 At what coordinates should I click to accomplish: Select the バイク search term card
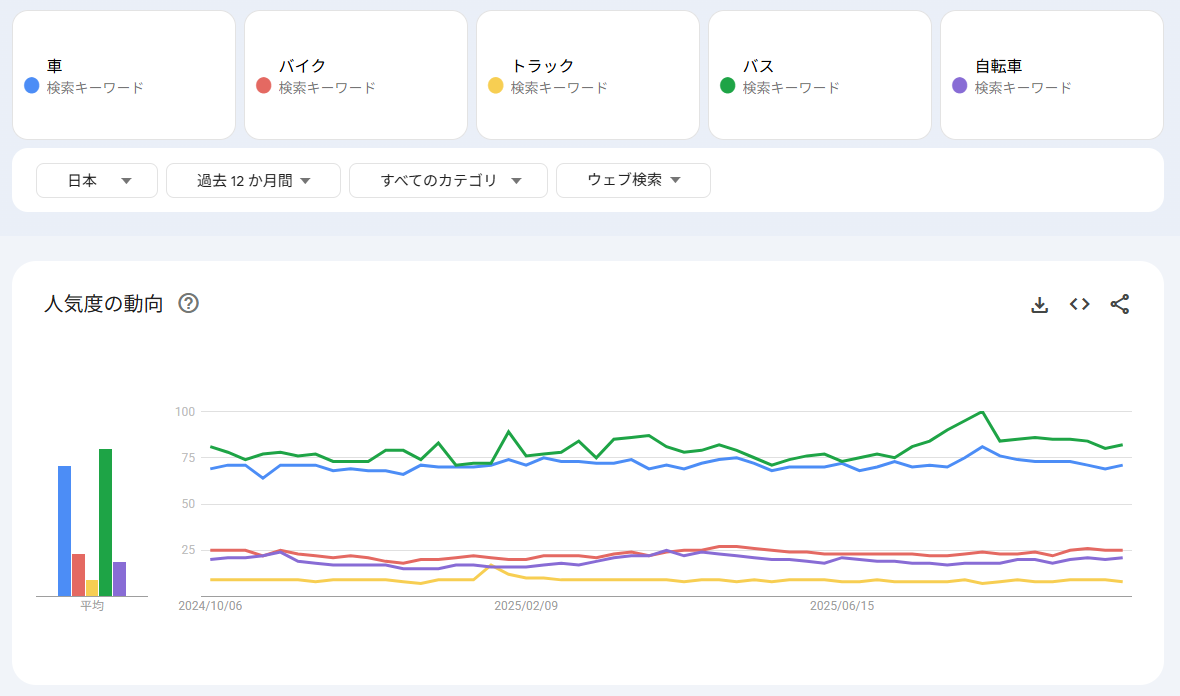[x=356, y=75]
